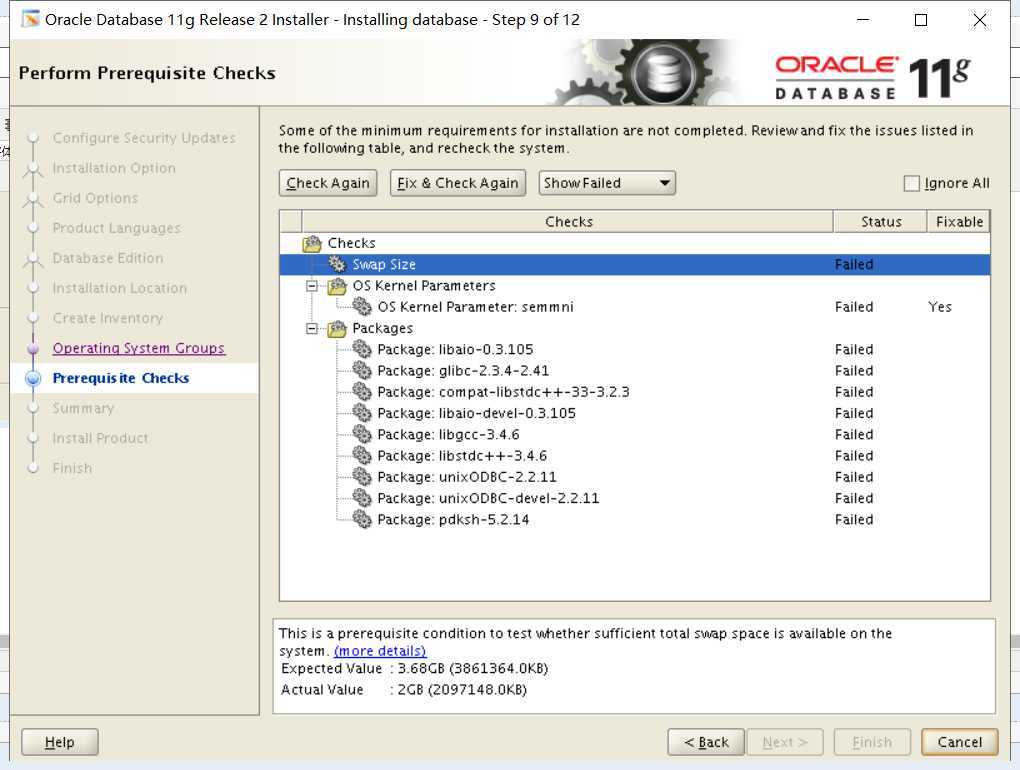Select Package: libaio-devel-0.3.105 row
The image size is (1020, 770).
point(635,413)
